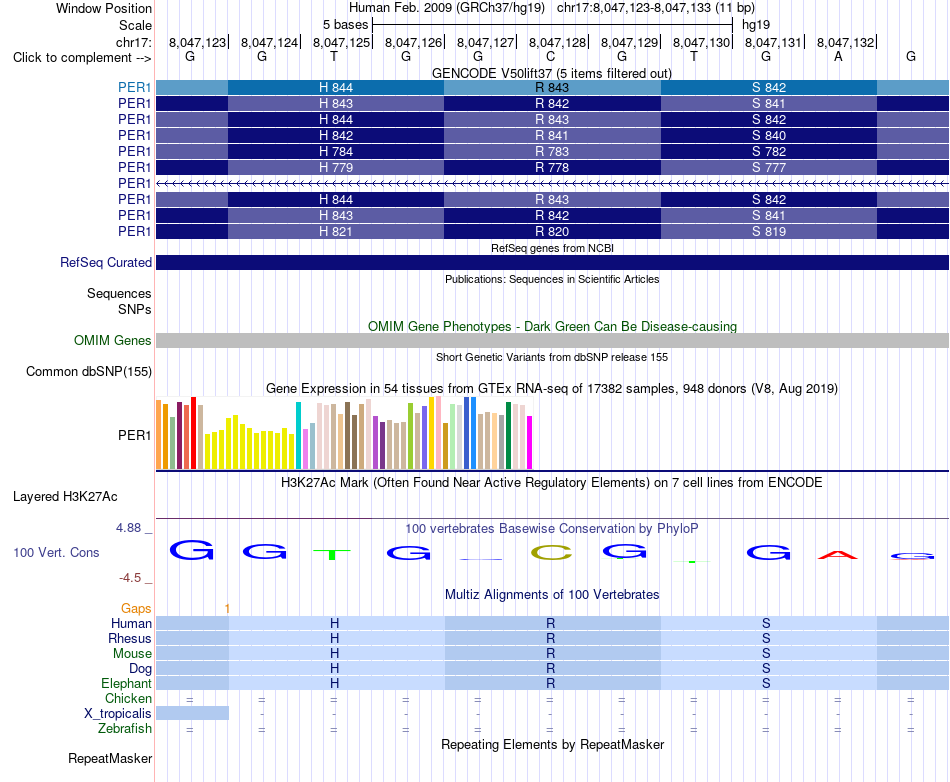Click the Sequences track label
This screenshot has width=950, height=782.
(119, 293)
